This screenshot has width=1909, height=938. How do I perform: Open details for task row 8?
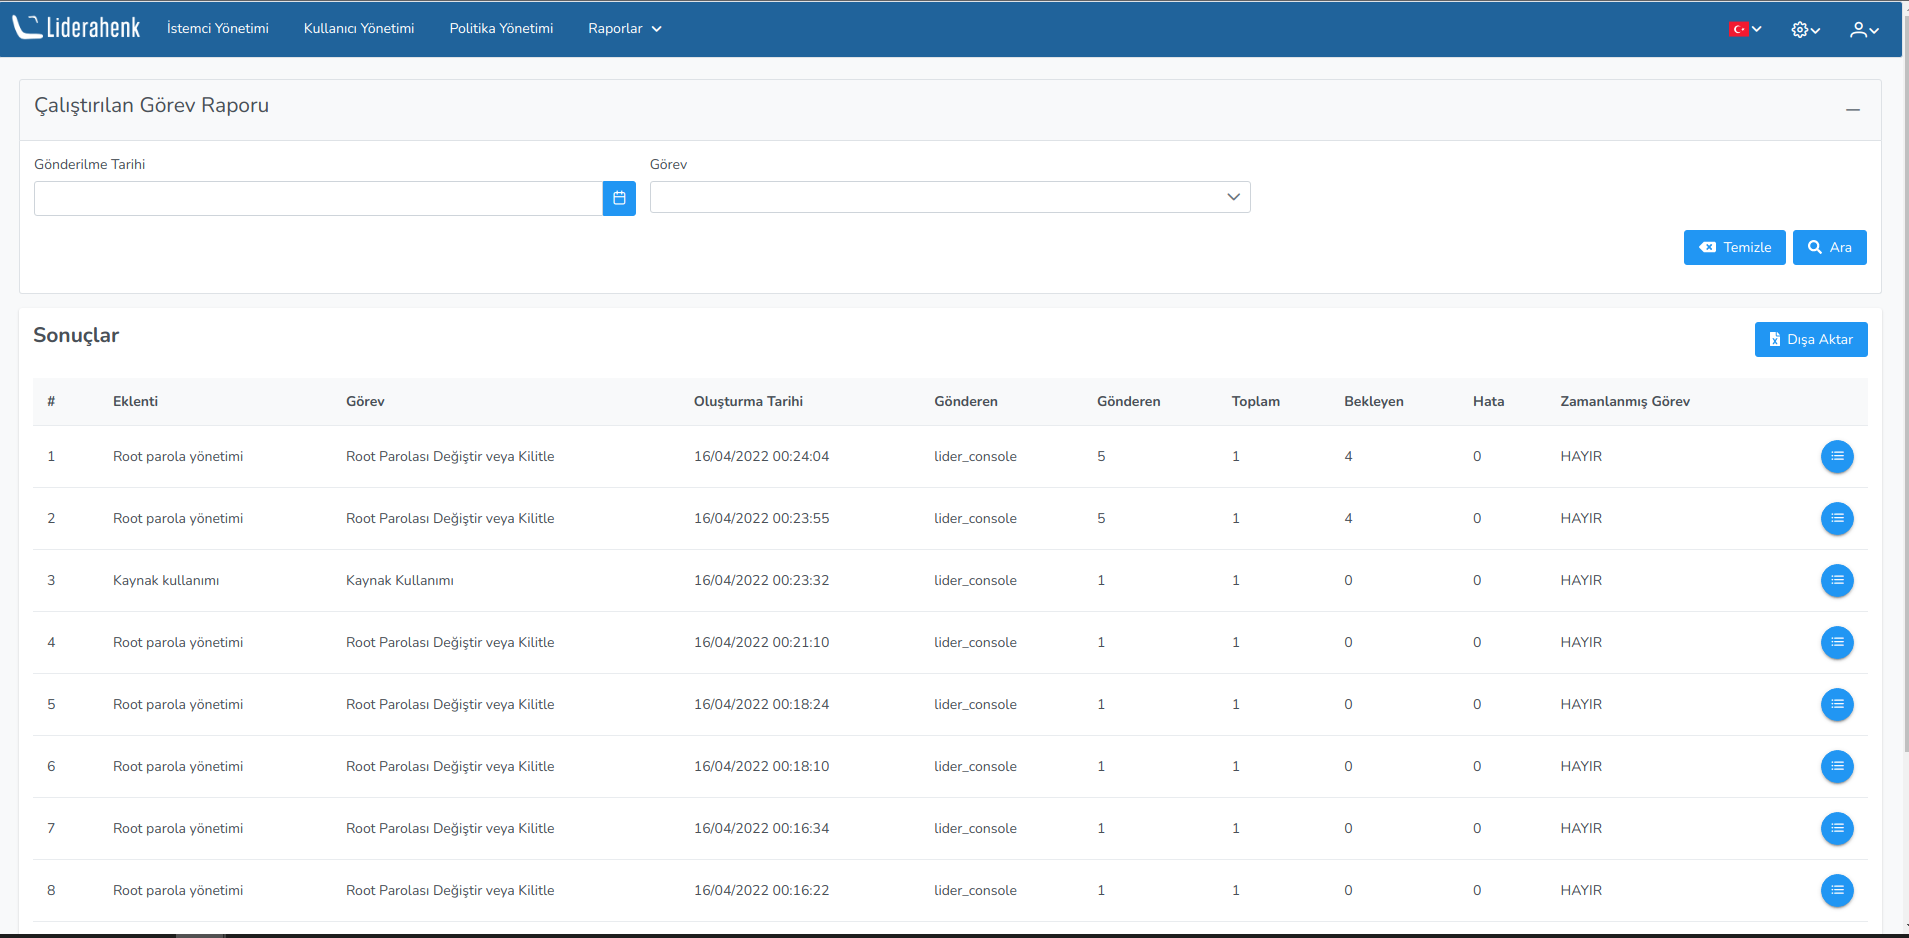pos(1837,891)
